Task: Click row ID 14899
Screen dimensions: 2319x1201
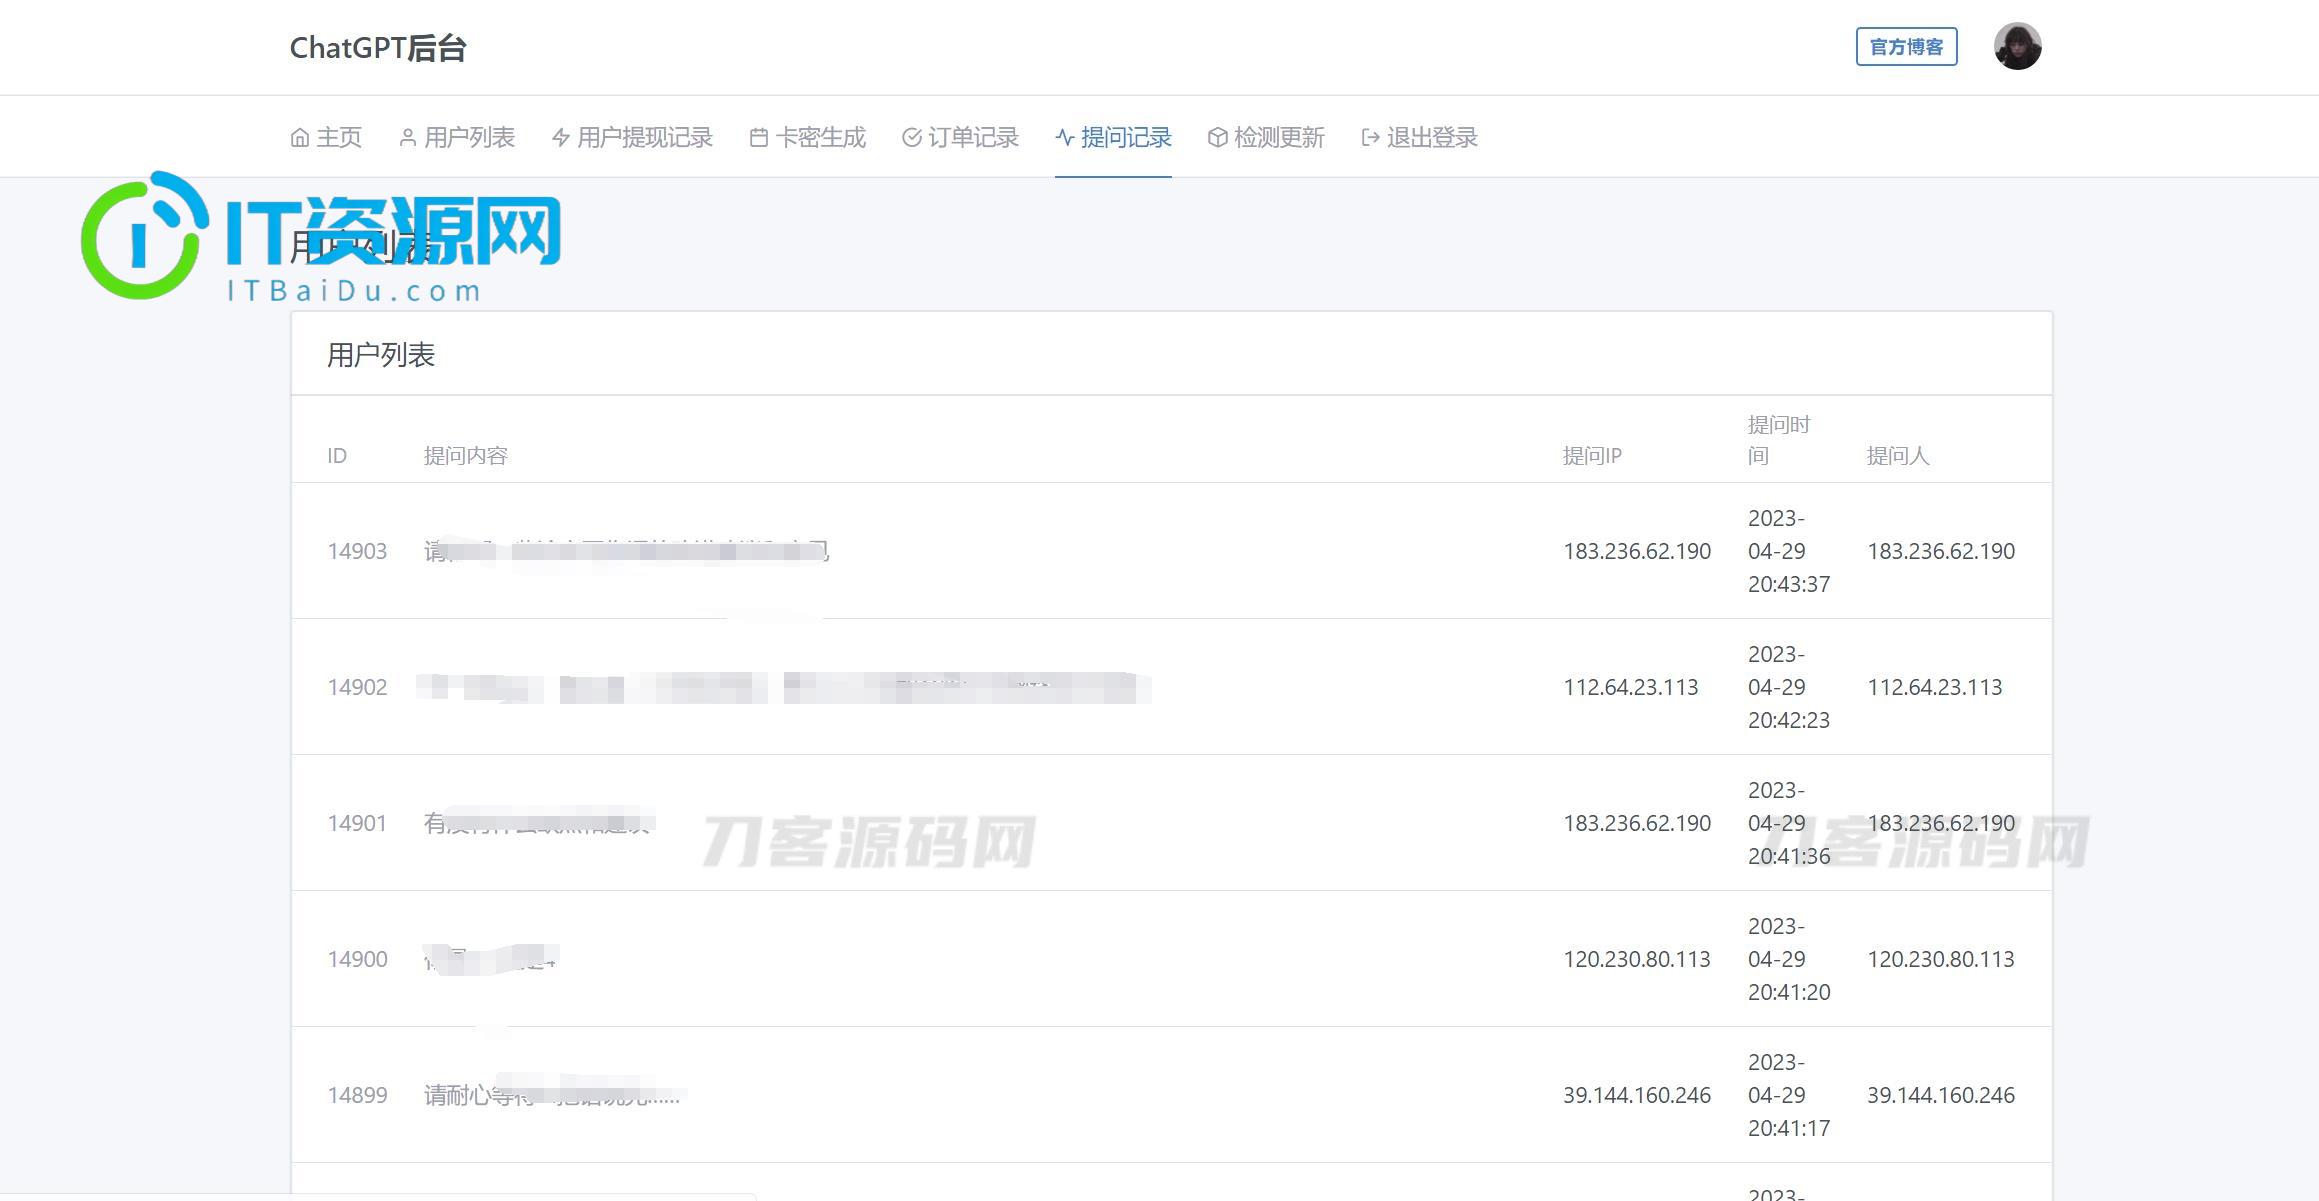Action: [357, 1095]
